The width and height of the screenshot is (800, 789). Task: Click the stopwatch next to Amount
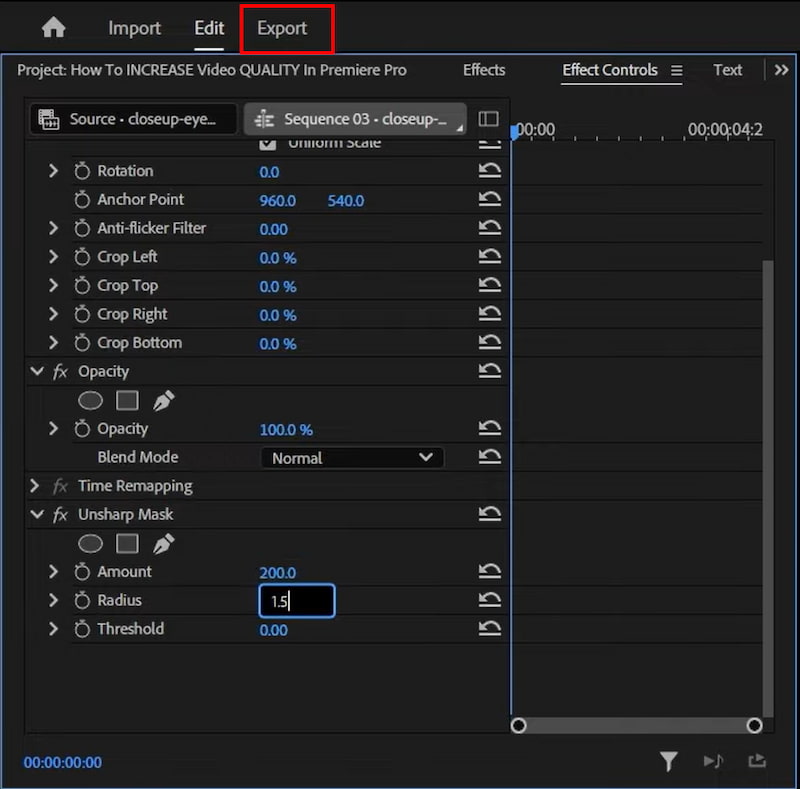[83, 572]
